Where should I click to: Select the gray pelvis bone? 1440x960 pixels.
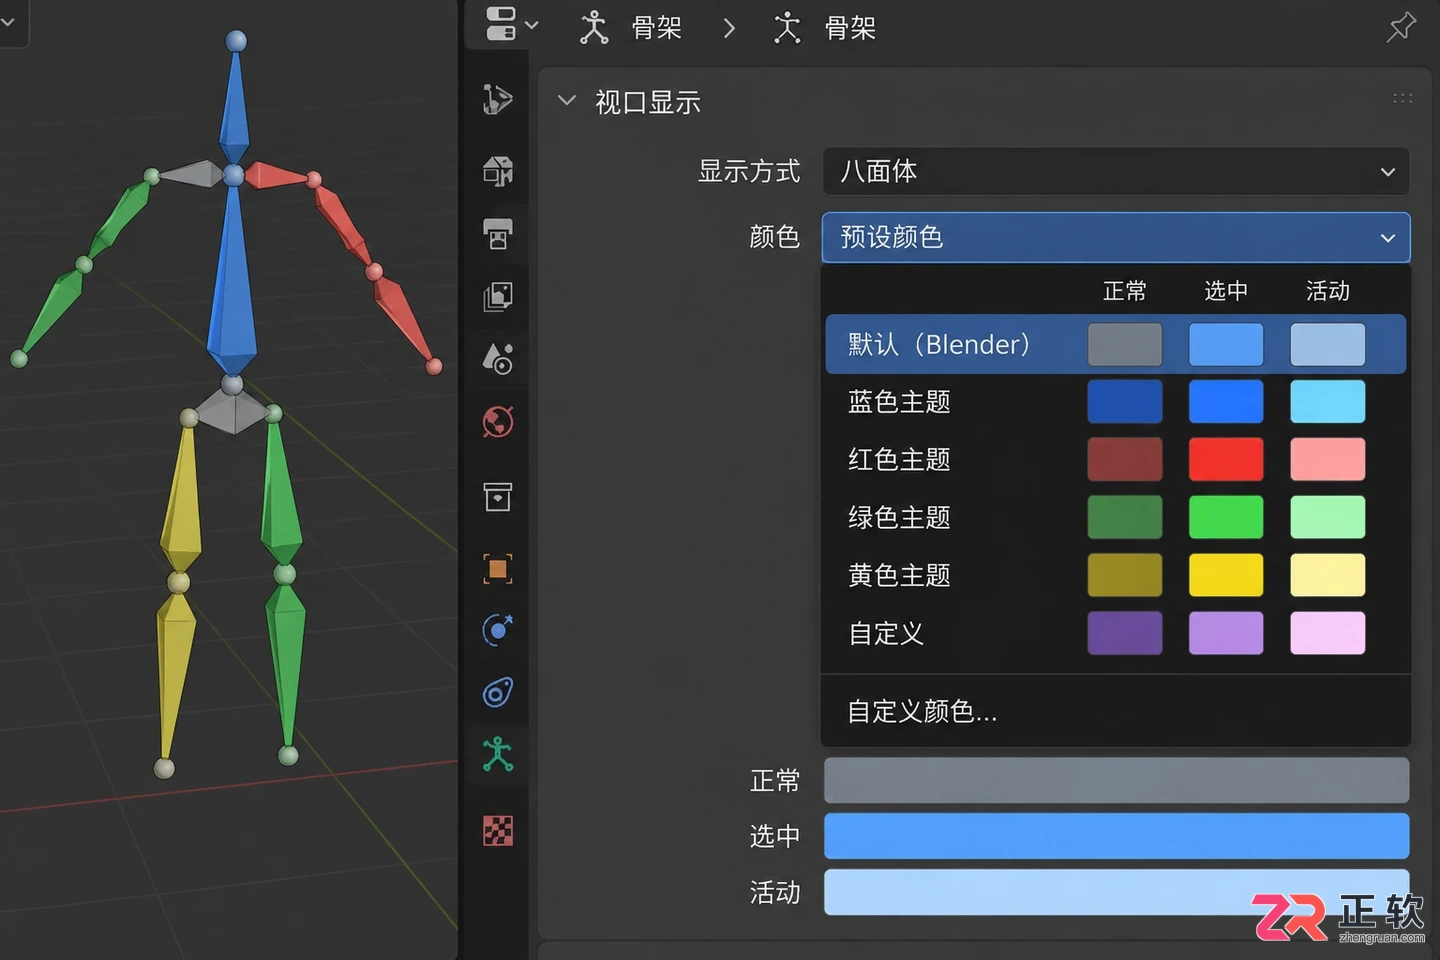[x=233, y=410]
